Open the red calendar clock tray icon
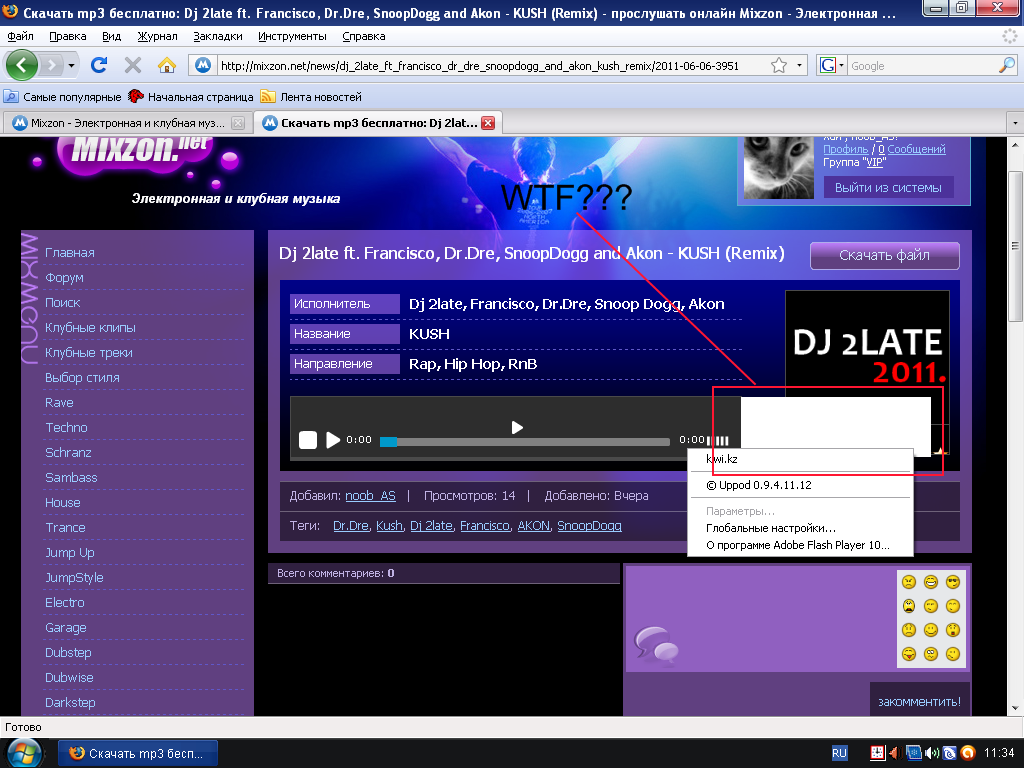 (x=878, y=753)
